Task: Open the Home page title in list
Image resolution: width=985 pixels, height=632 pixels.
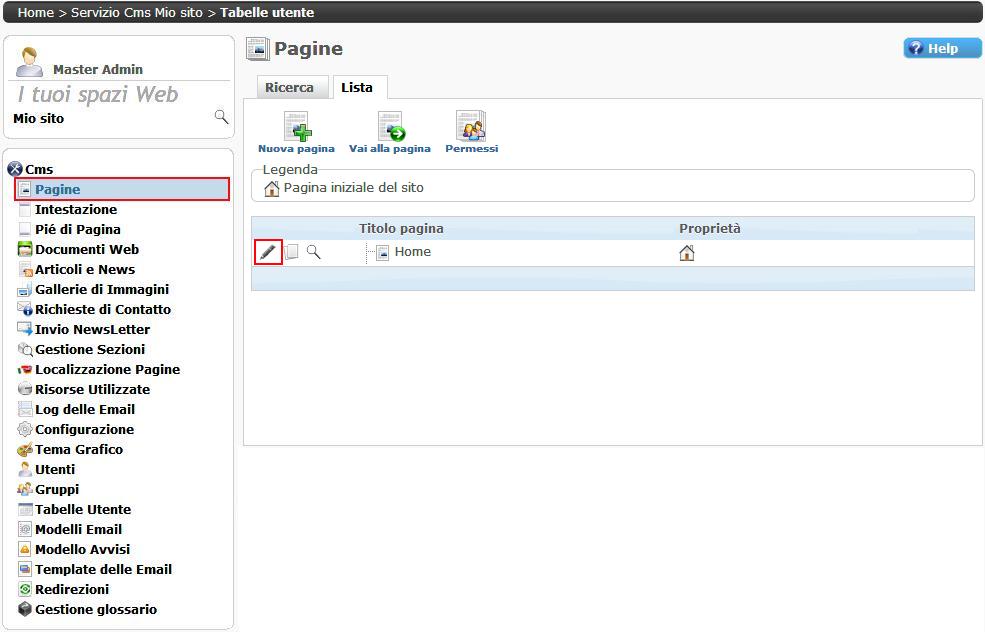Action: [x=412, y=252]
